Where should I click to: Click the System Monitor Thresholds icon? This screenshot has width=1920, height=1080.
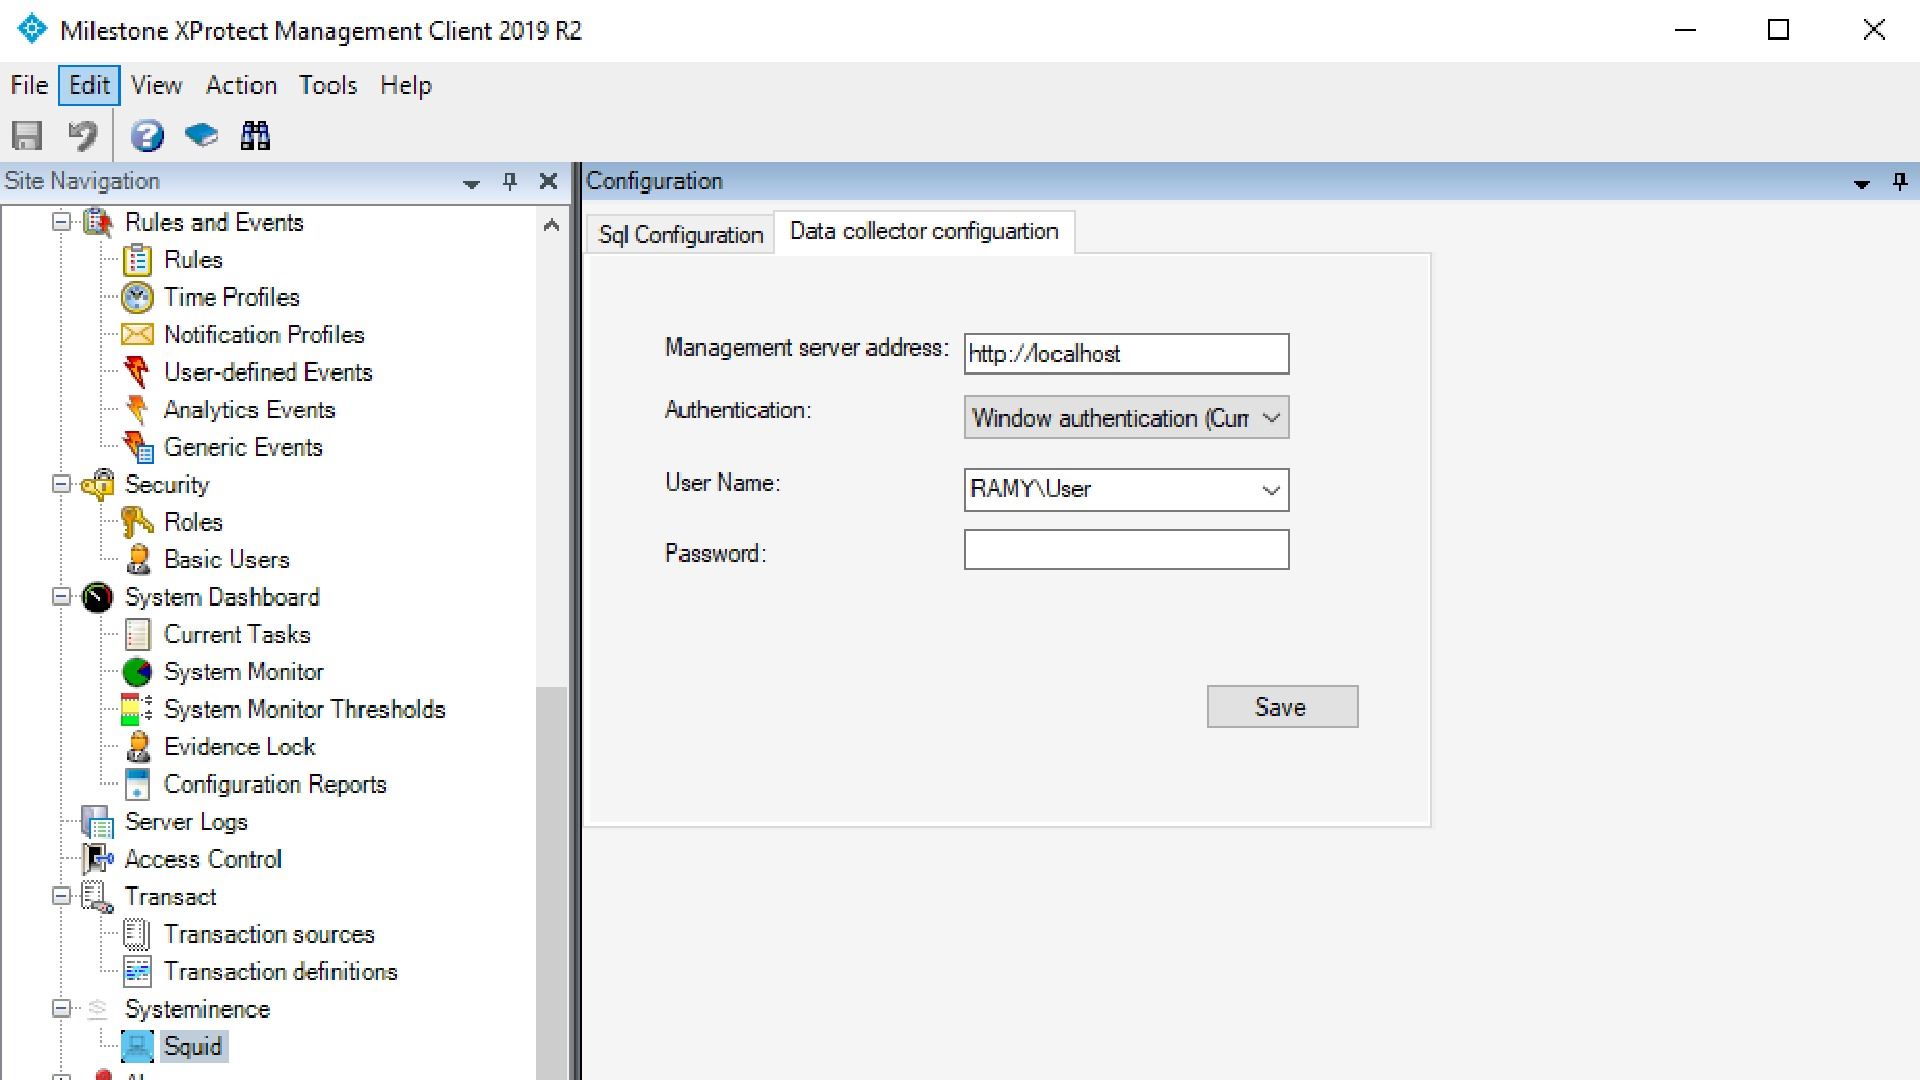point(137,710)
